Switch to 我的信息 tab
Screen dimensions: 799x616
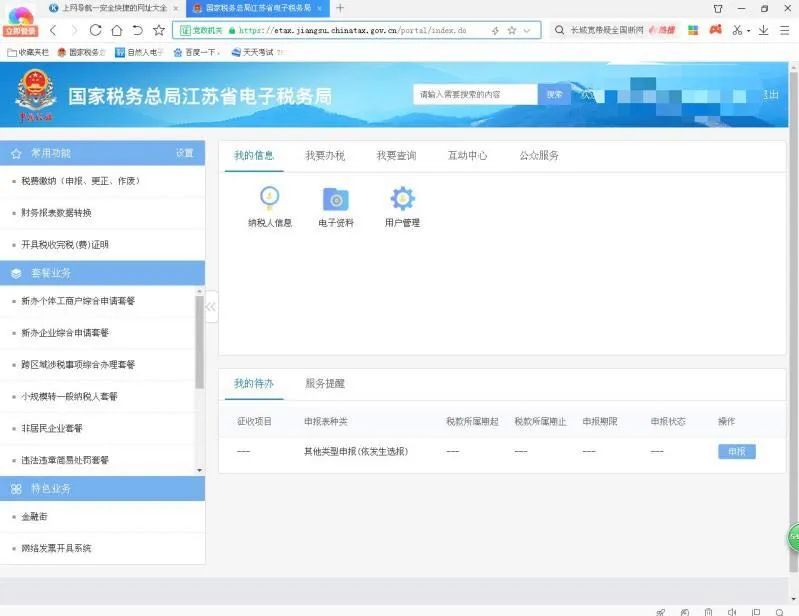254,155
